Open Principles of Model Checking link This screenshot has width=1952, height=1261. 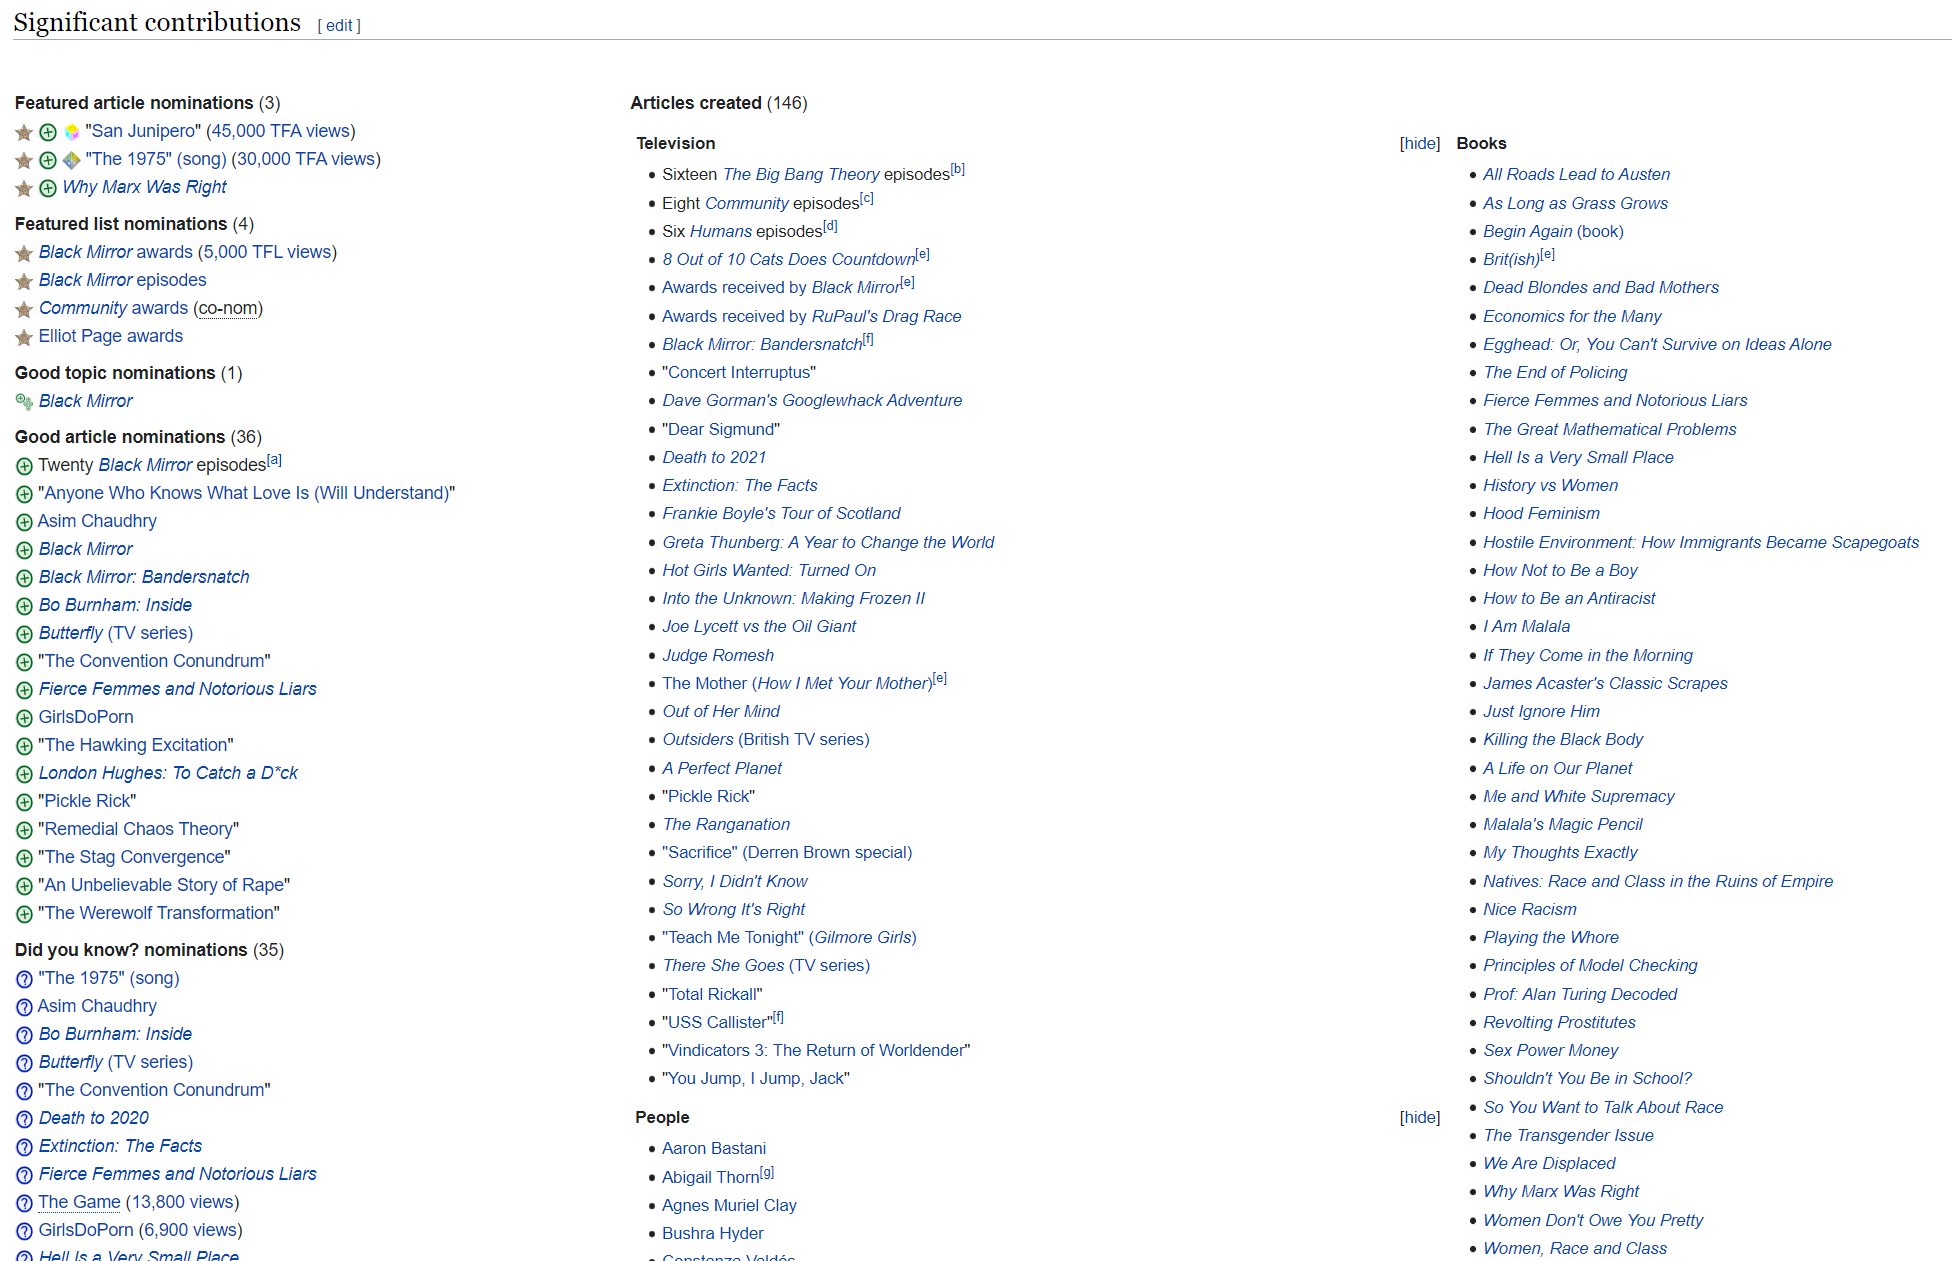point(1590,965)
